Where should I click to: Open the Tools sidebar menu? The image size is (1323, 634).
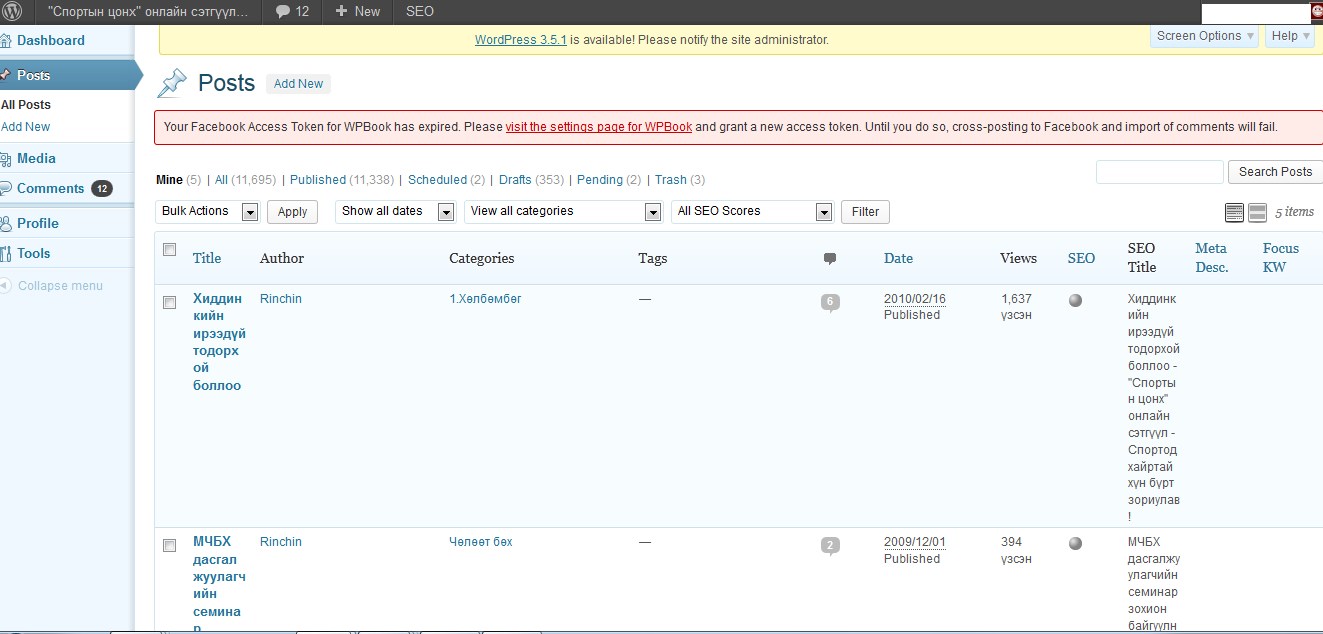click(x=33, y=253)
